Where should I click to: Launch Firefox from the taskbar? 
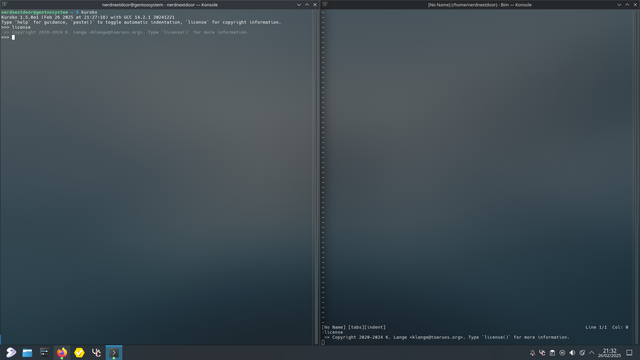(62, 353)
